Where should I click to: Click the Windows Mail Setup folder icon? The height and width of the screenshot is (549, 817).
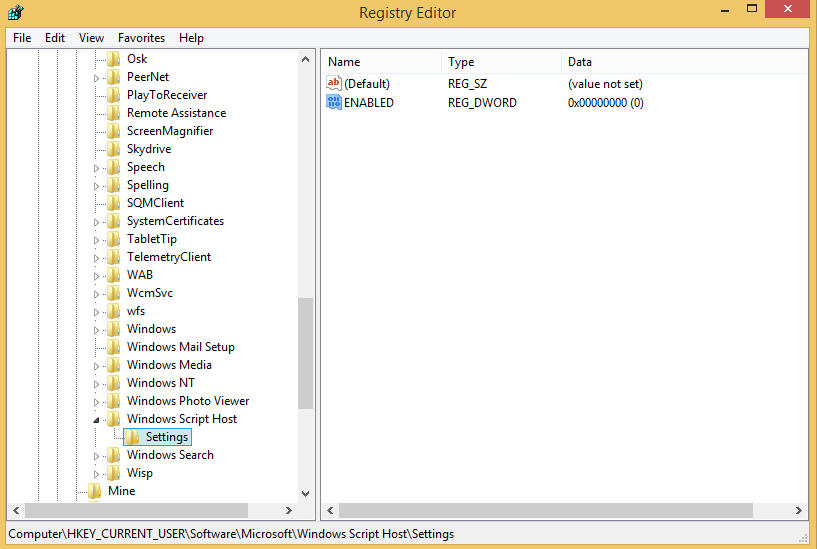click(x=114, y=347)
